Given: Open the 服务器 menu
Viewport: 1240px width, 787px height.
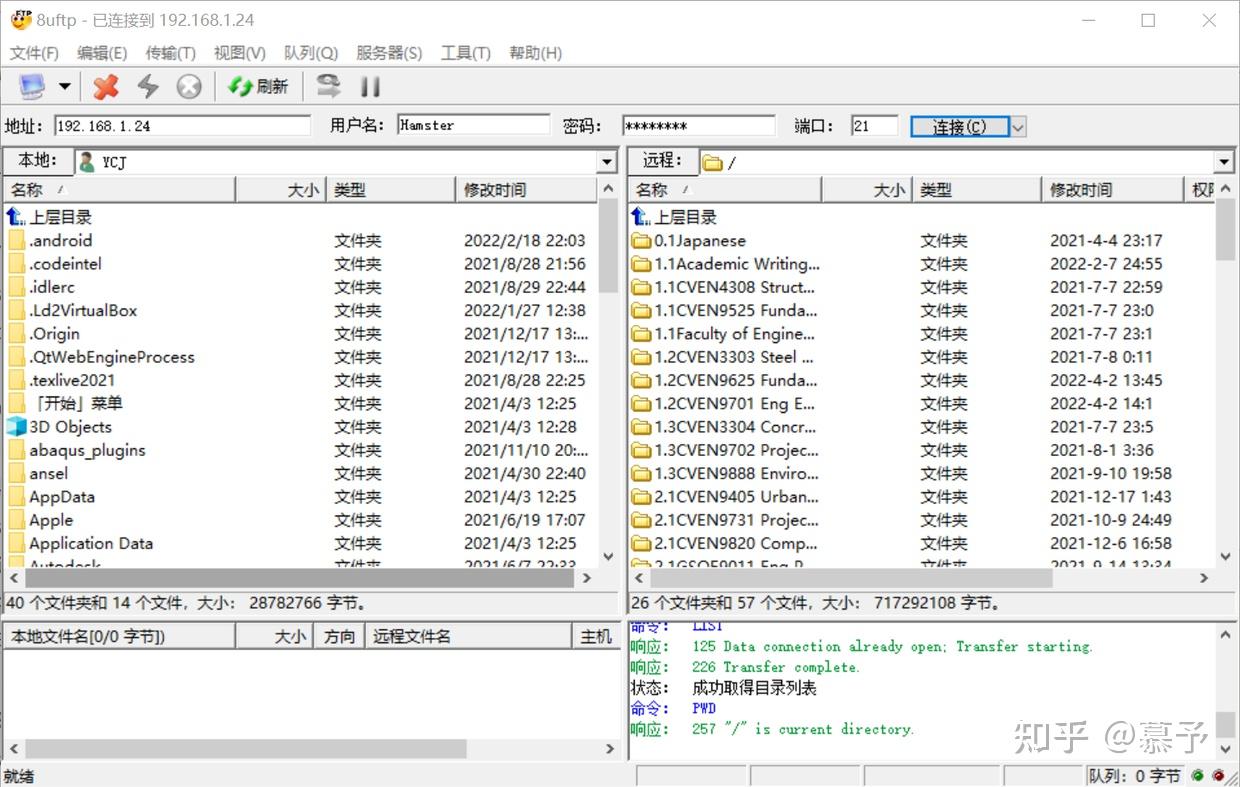Looking at the screenshot, I should (x=388, y=53).
